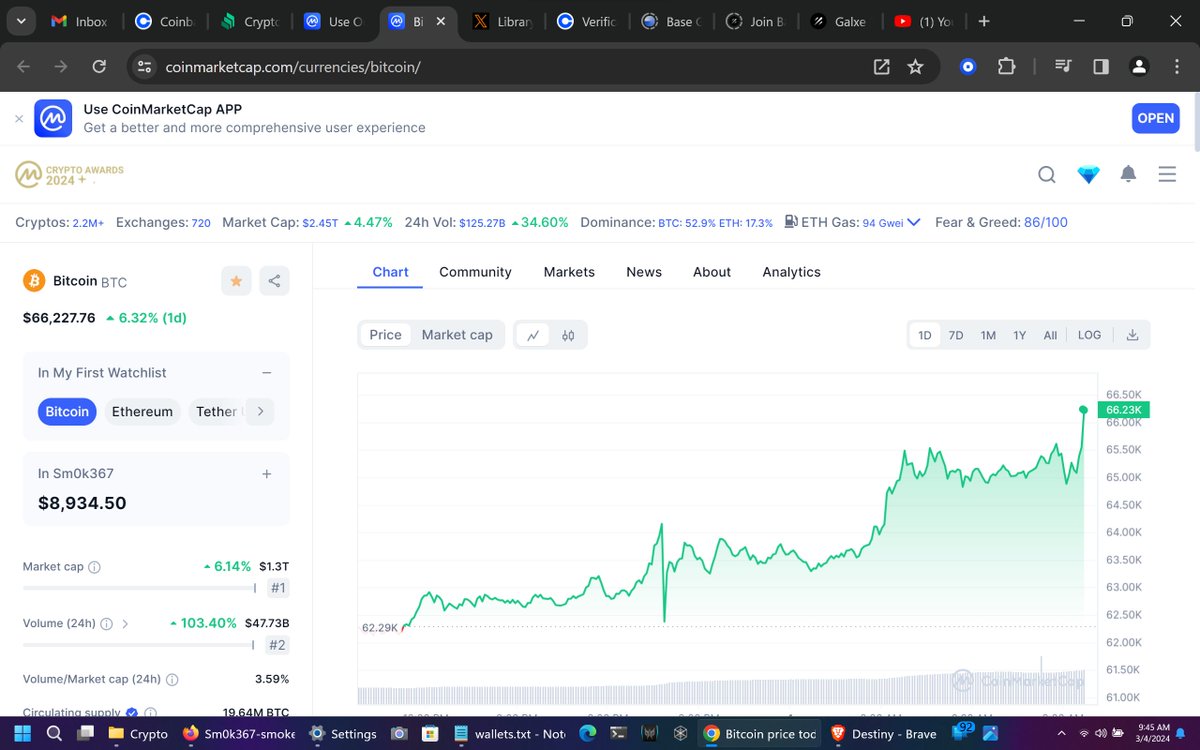Viewport: 1200px width, 750px height.
Task: Bookmark this page with the star
Action: coord(915,67)
